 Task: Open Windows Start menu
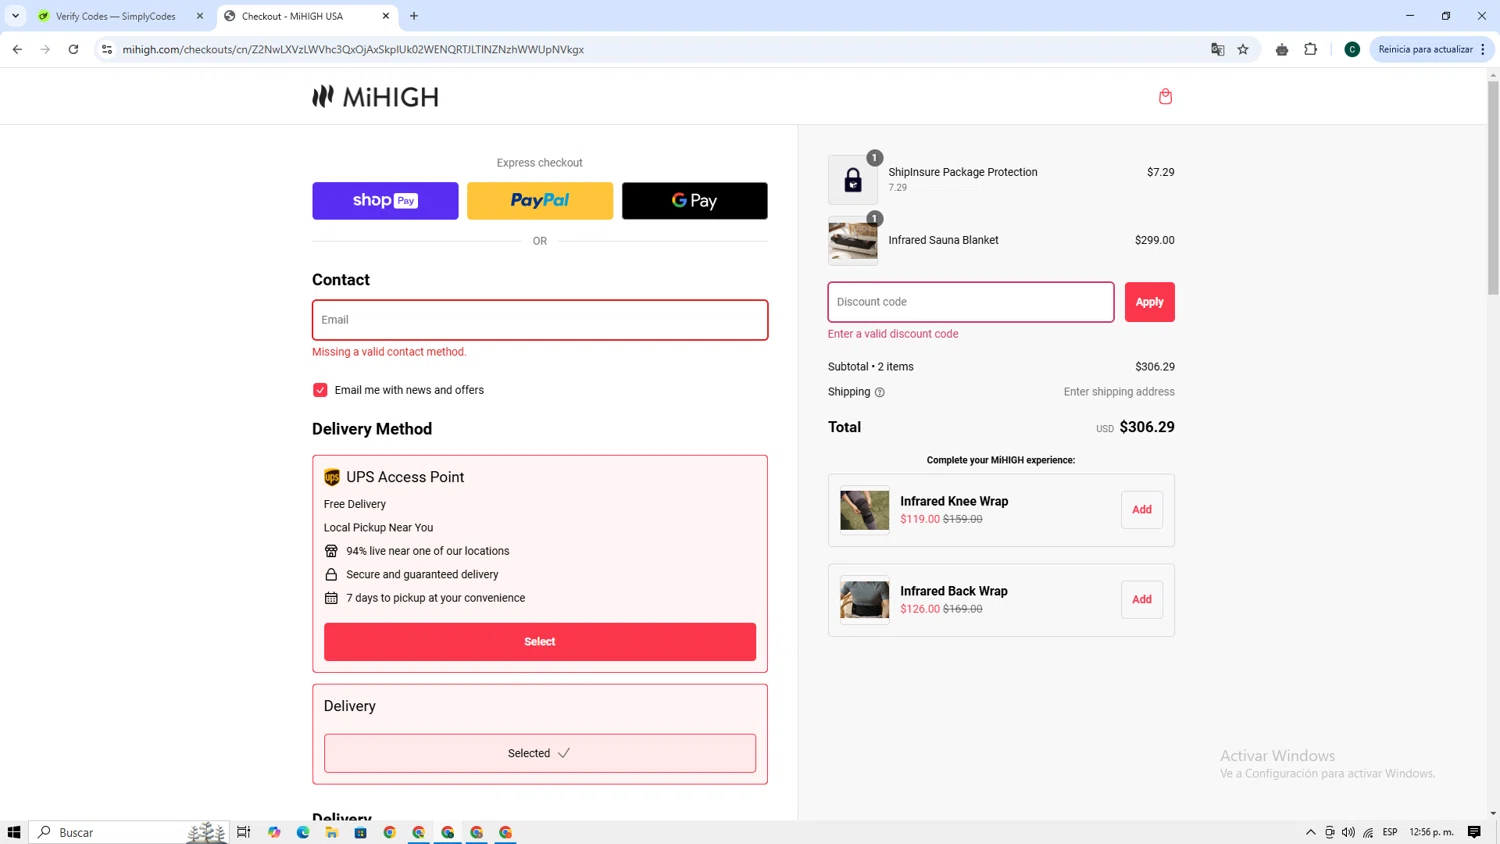point(14,832)
